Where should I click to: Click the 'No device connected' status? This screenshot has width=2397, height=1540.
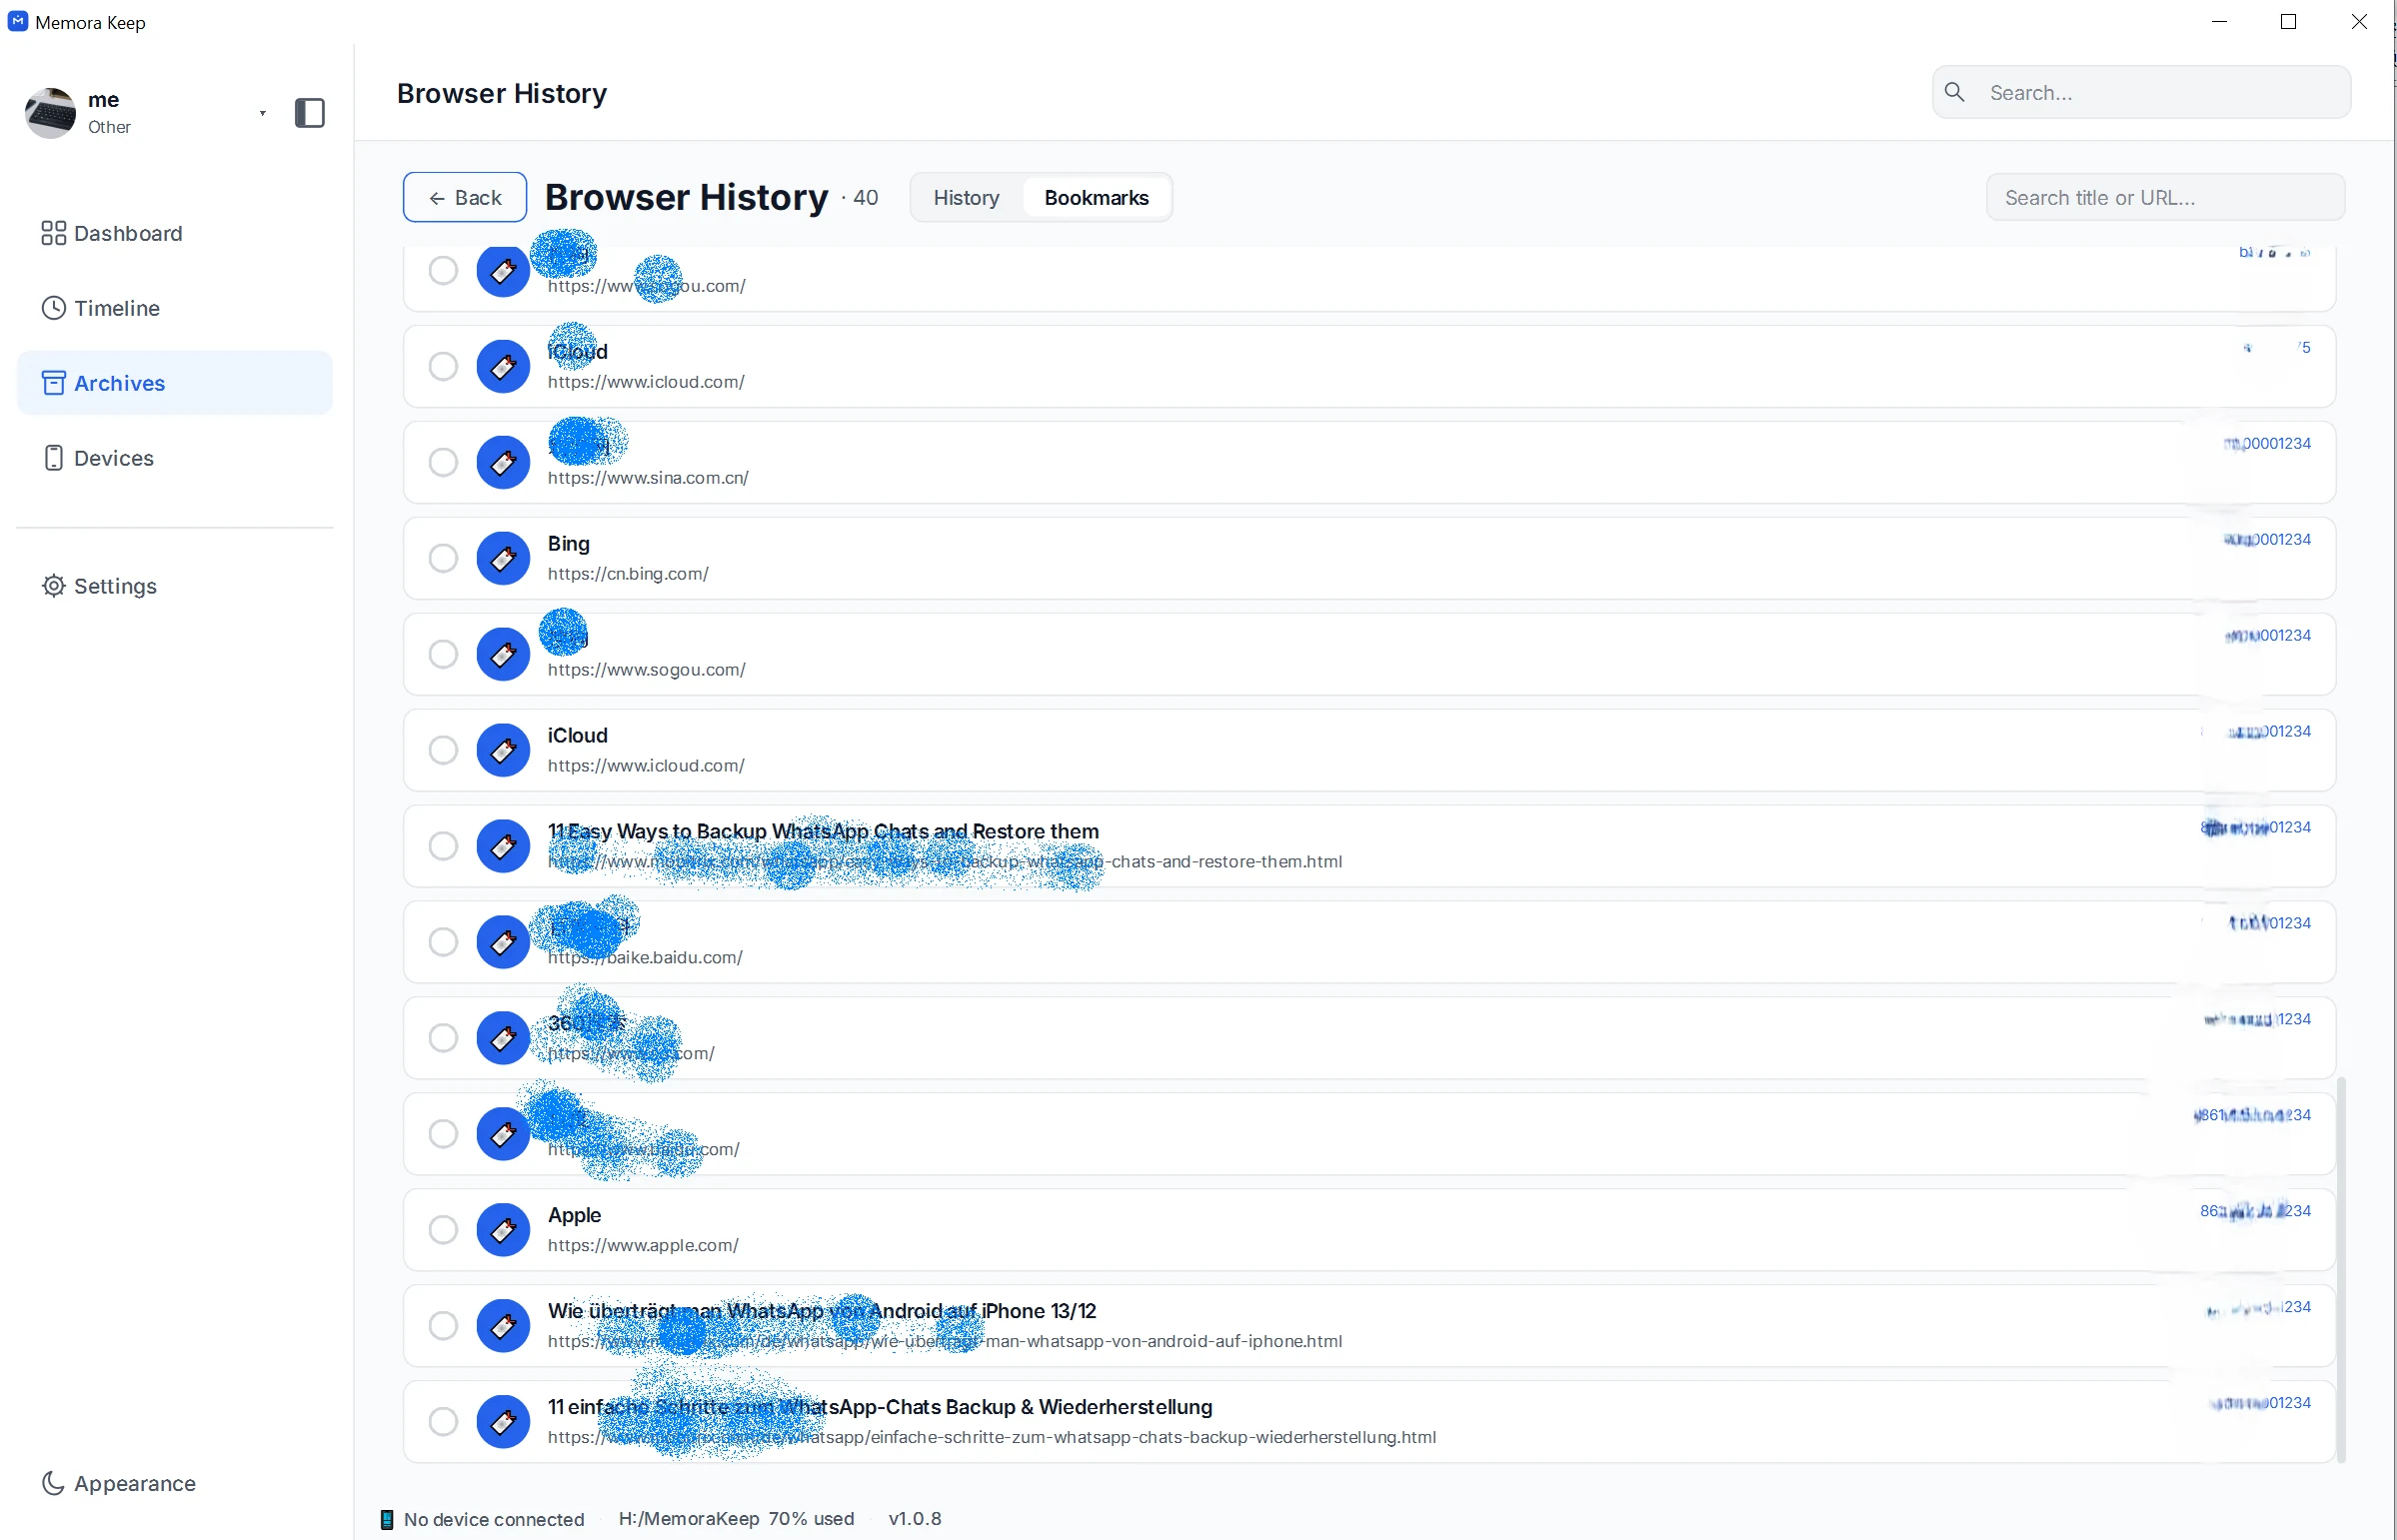coord(494,1519)
